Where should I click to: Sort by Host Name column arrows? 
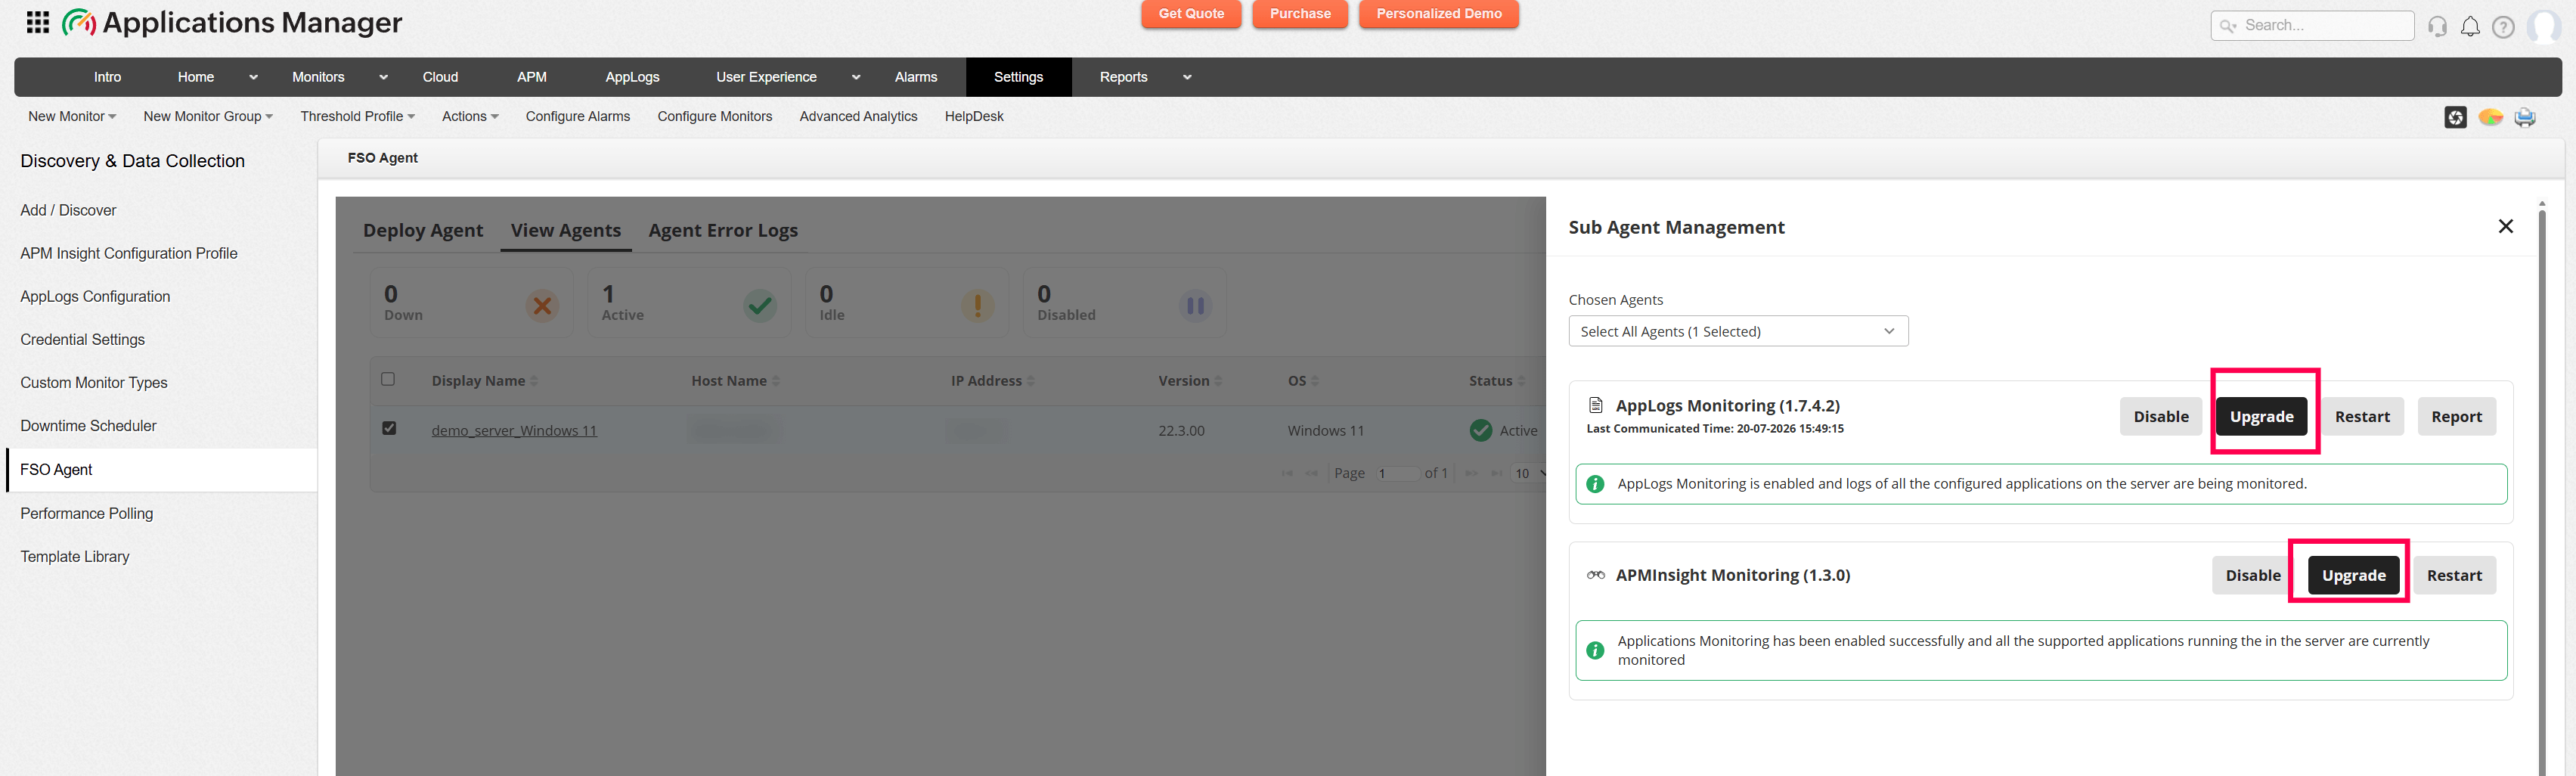click(x=776, y=381)
